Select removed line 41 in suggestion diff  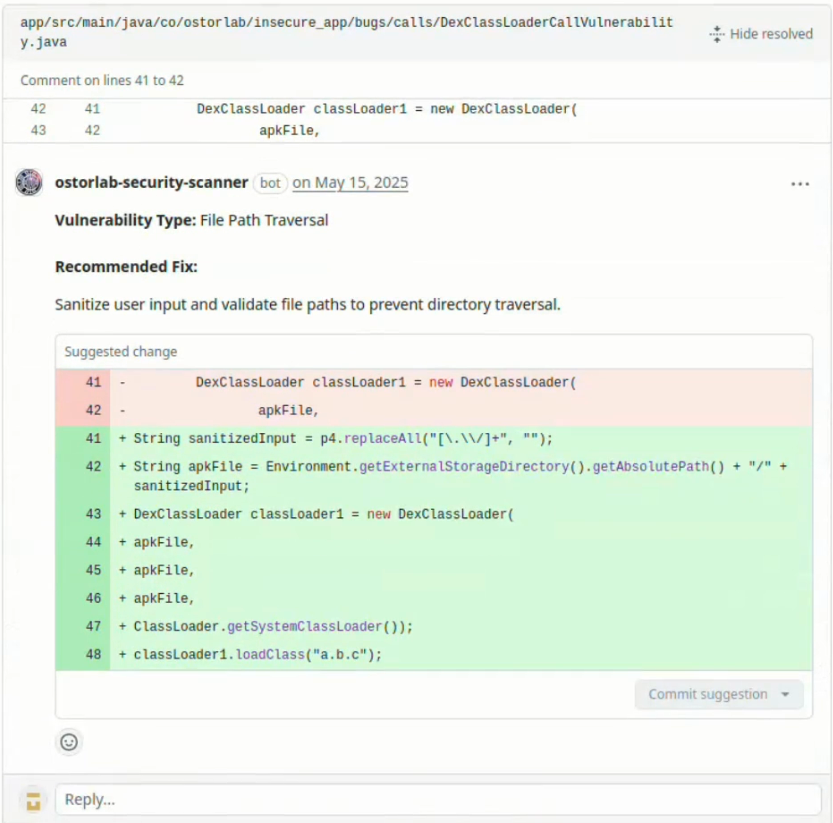[x=434, y=383]
